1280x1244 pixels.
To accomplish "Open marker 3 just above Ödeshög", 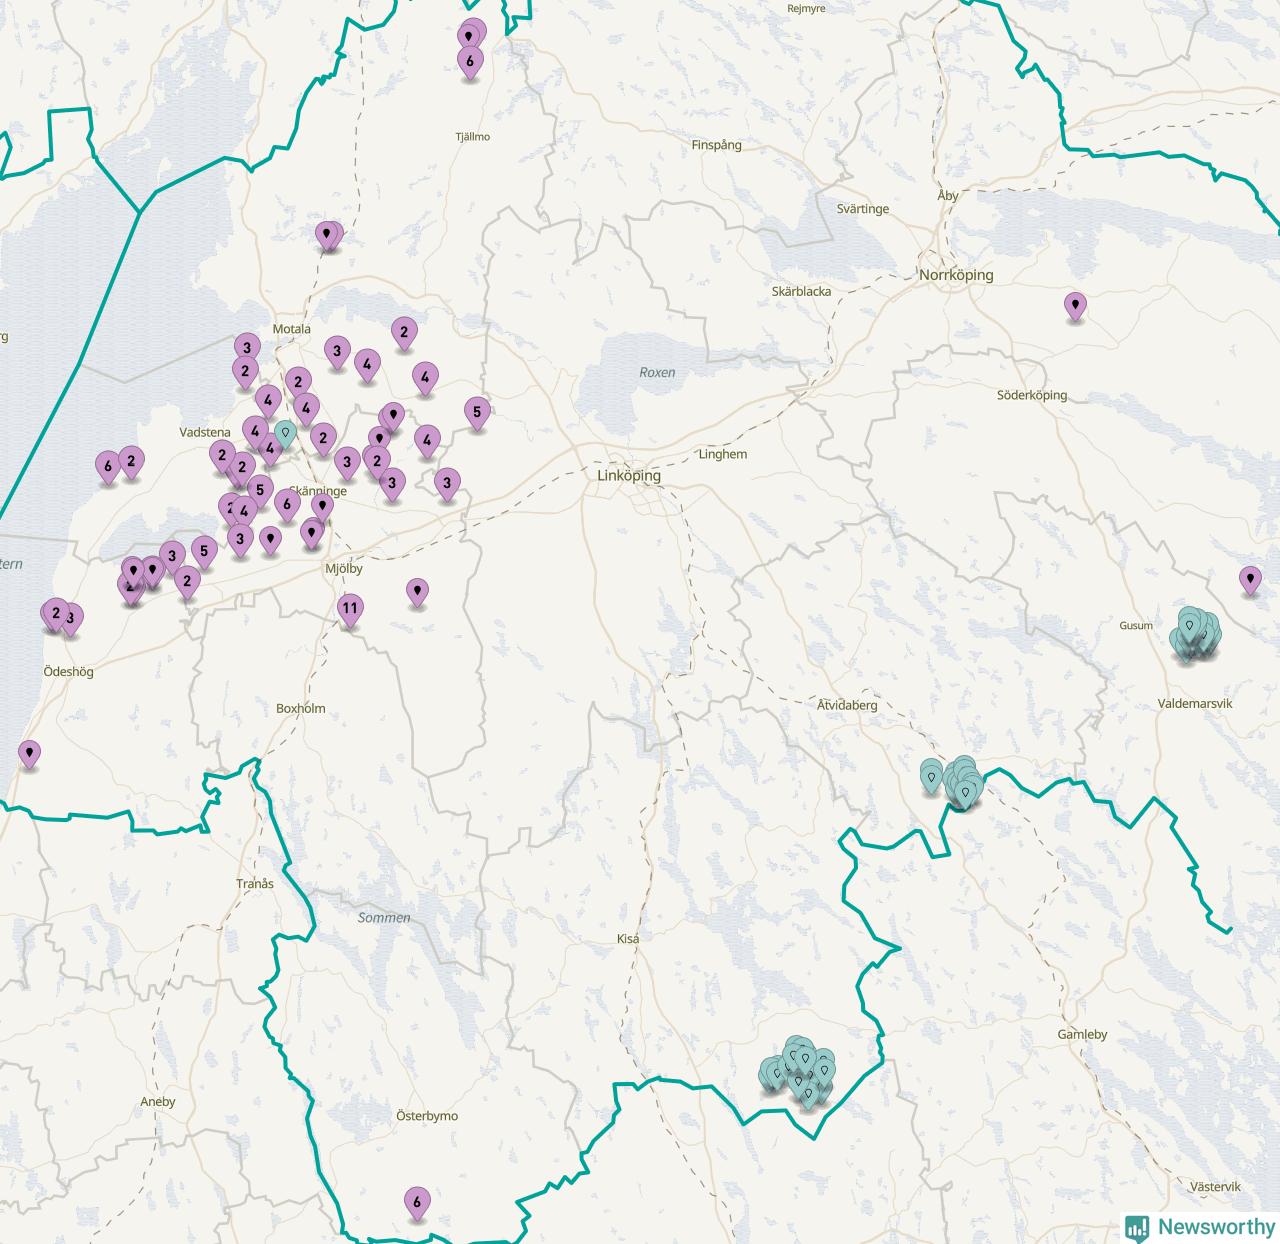I will [x=70, y=620].
